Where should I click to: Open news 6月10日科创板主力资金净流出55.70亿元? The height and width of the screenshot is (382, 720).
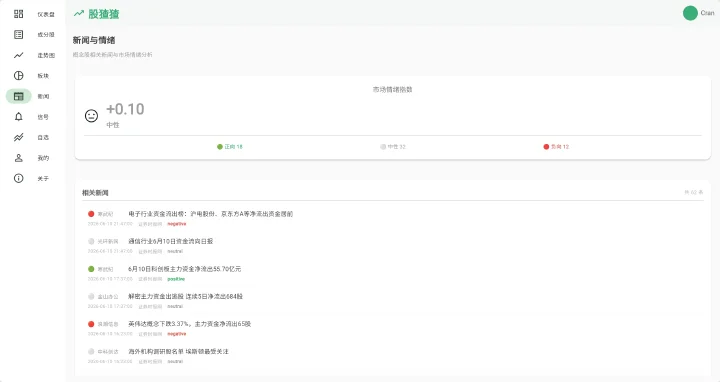tap(184, 269)
